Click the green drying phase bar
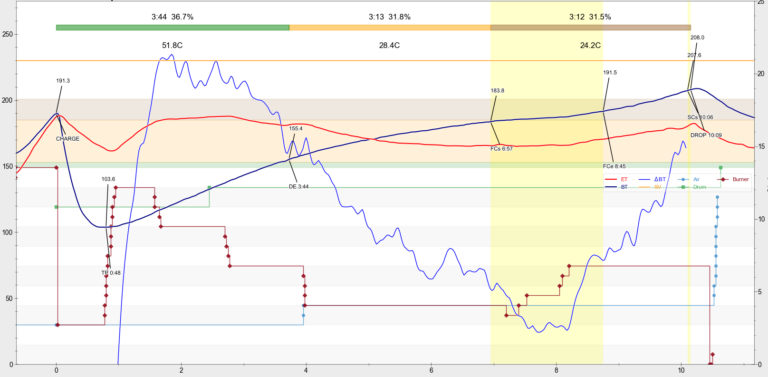The image size is (768, 377). pyautogui.click(x=173, y=27)
